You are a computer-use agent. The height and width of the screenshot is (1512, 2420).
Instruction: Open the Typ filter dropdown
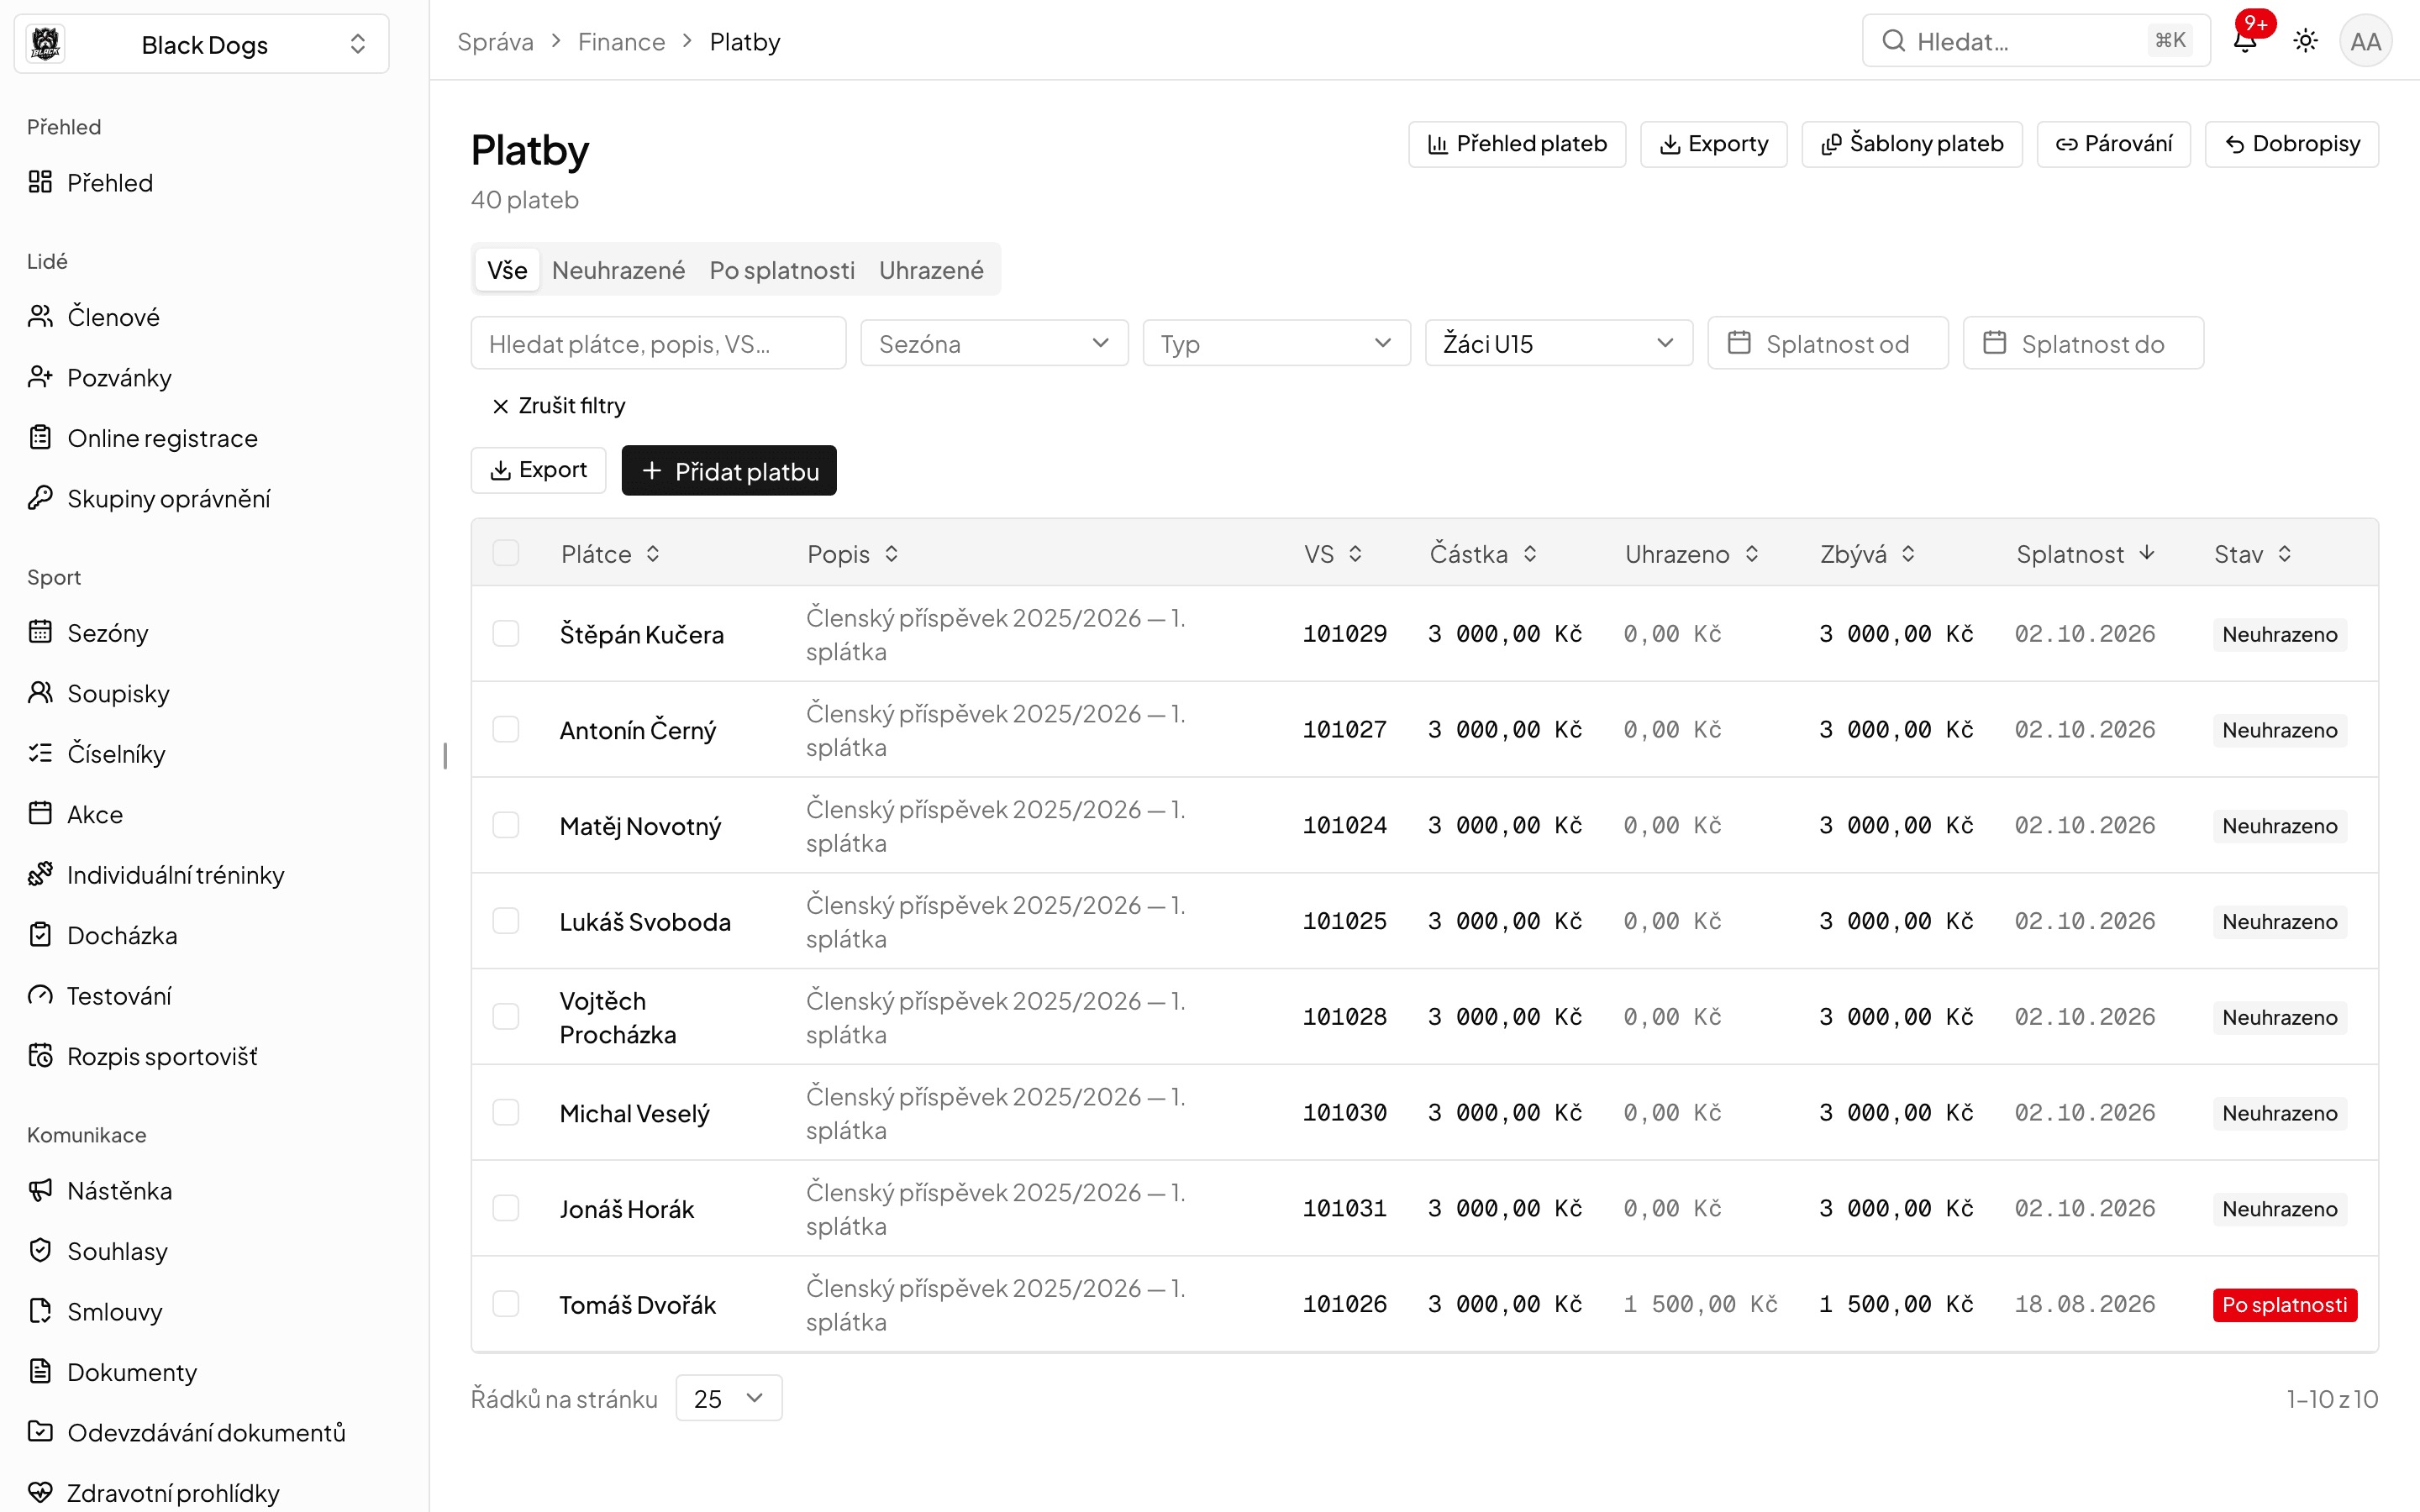[x=1276, y=343]
